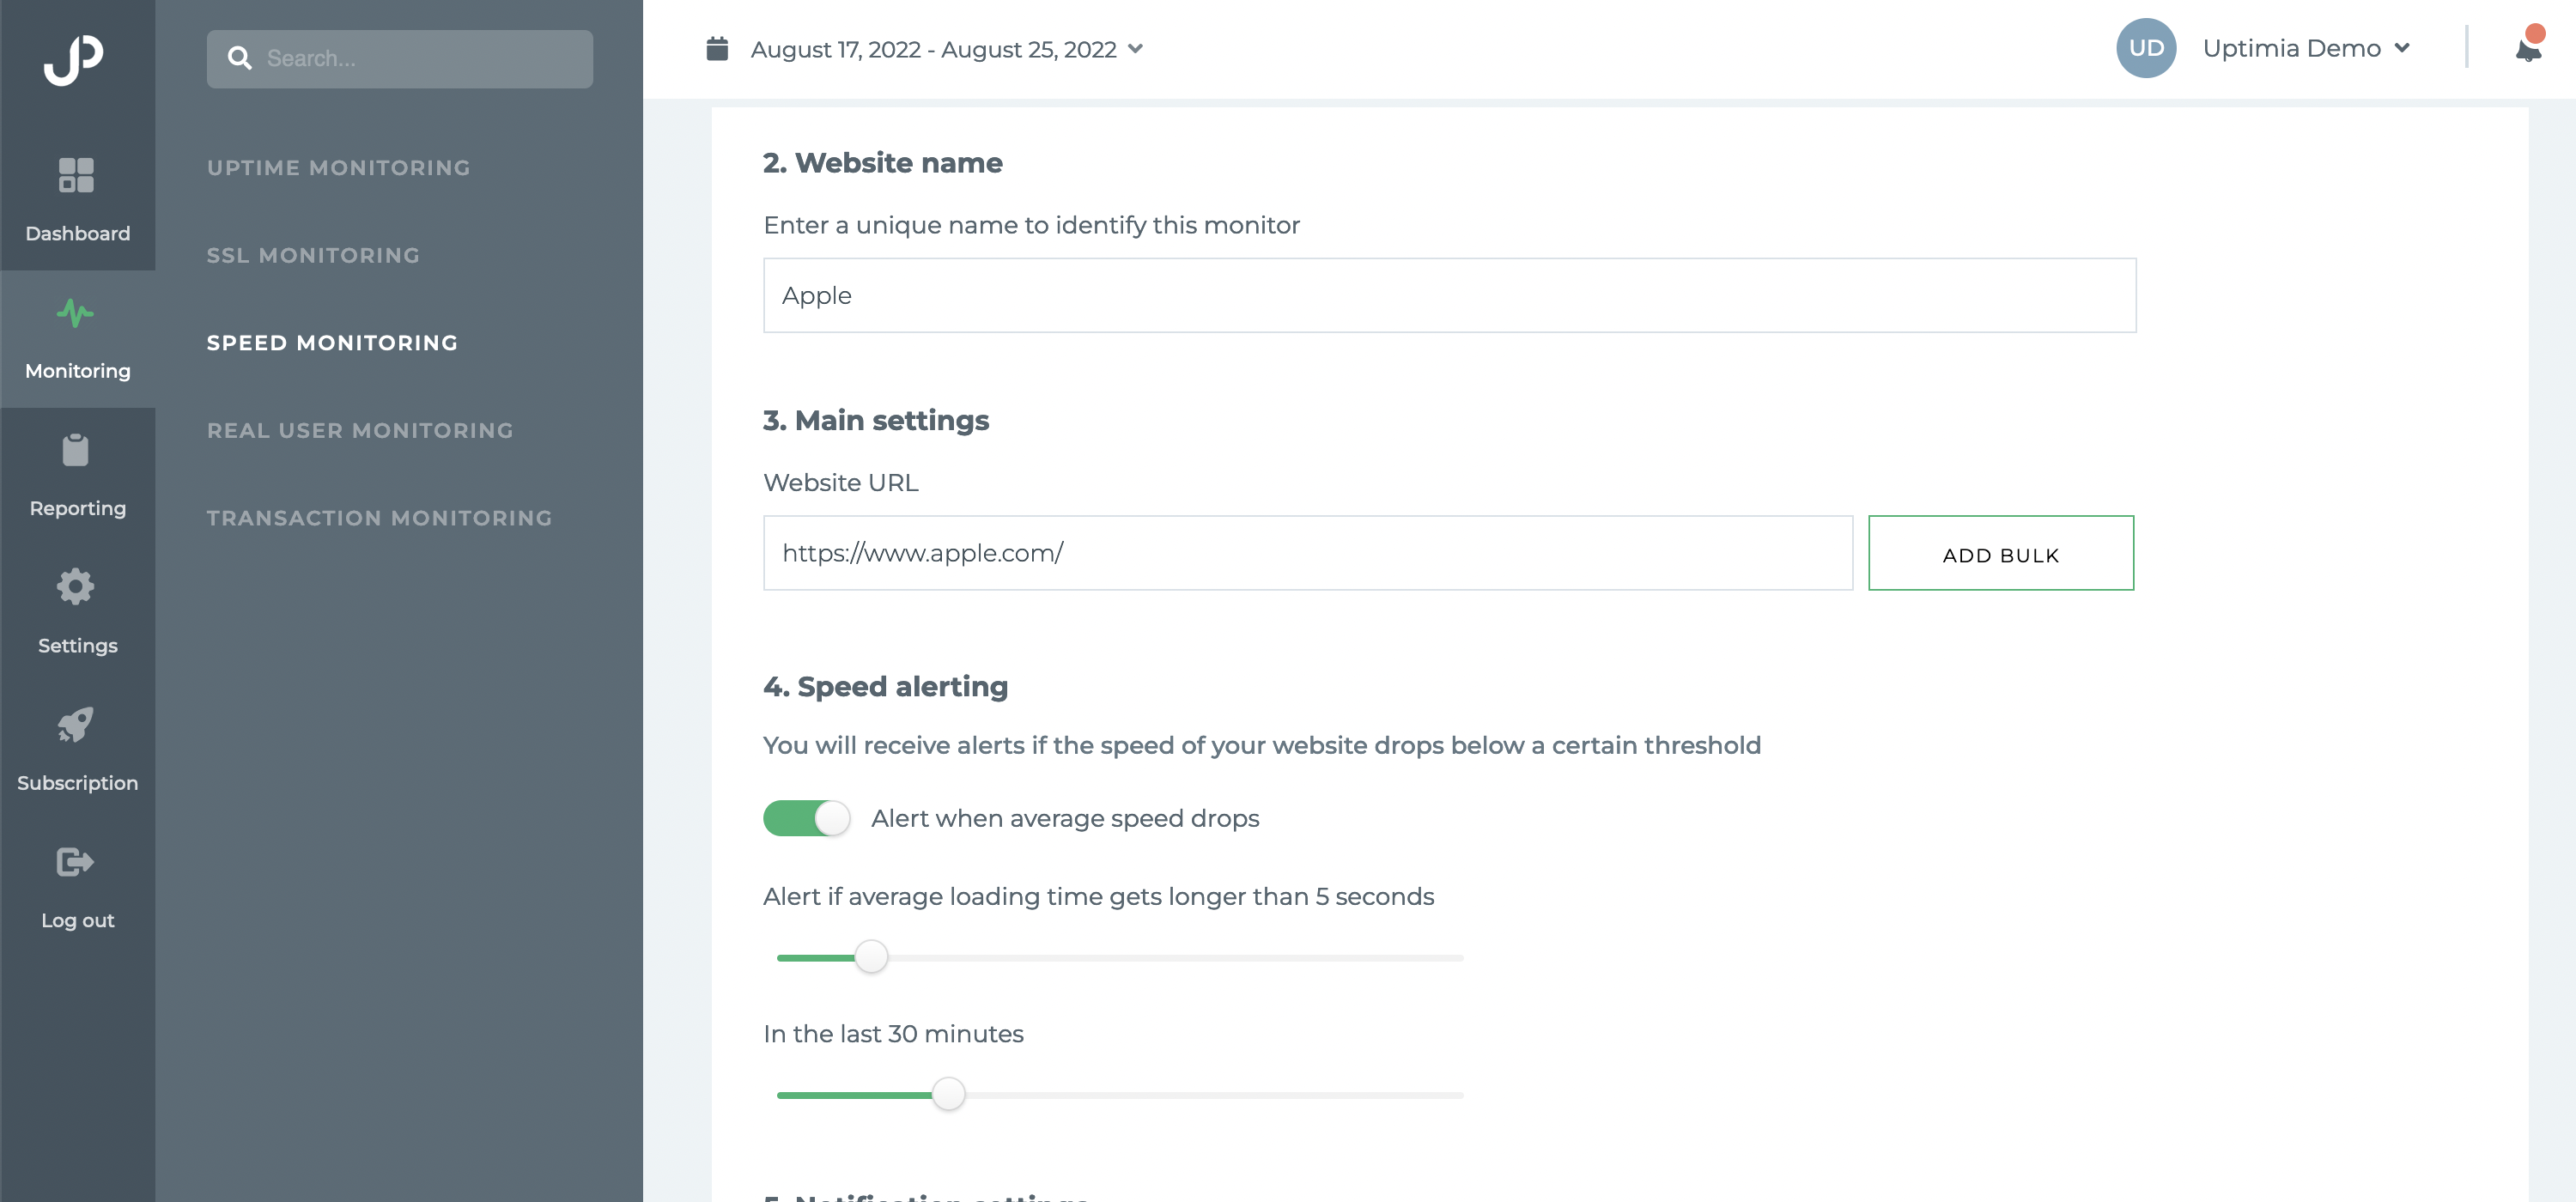Viewport: 2576px width, 1202px height.
Task: Click the ADD BULK button
Action: (x=2001, y=553)
